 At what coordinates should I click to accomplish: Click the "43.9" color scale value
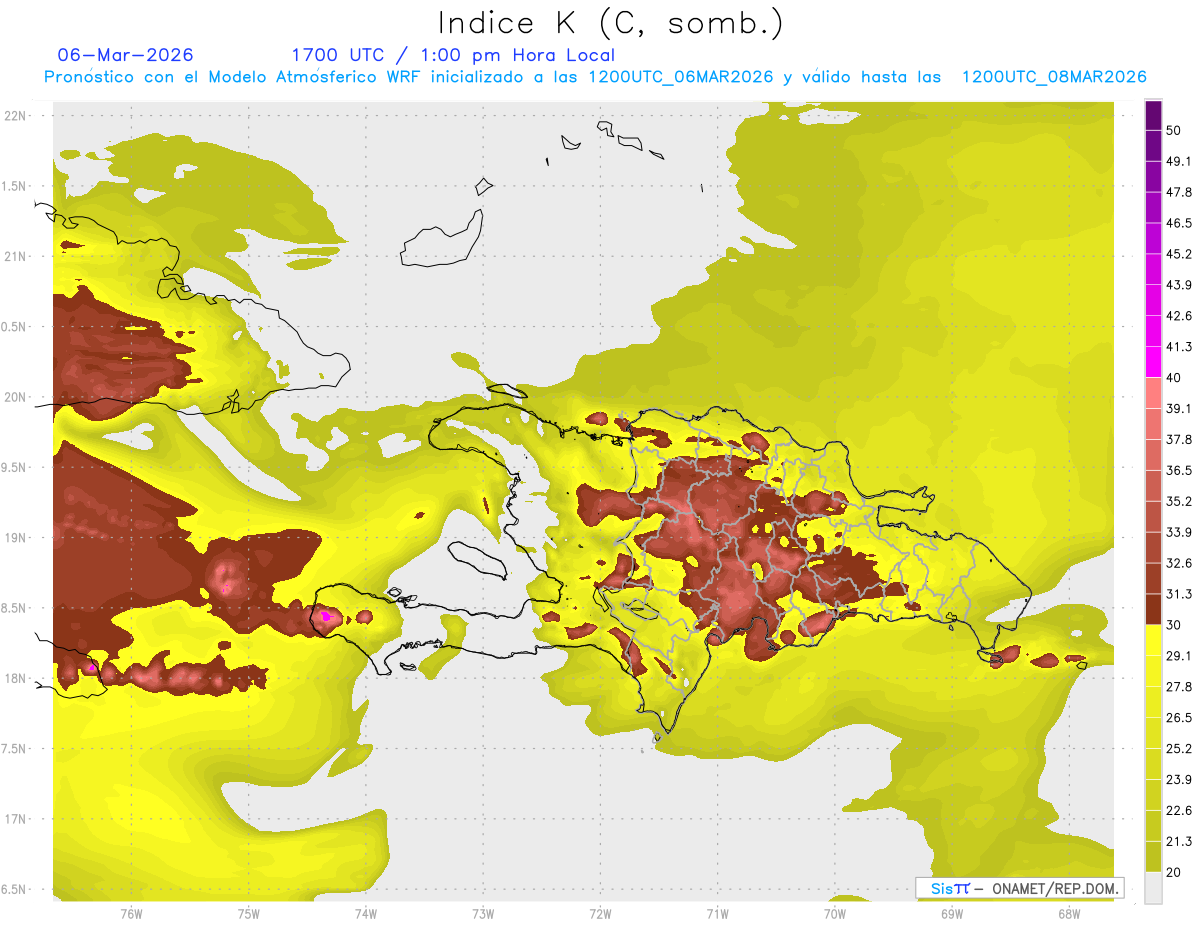[x=1179, y=285]
